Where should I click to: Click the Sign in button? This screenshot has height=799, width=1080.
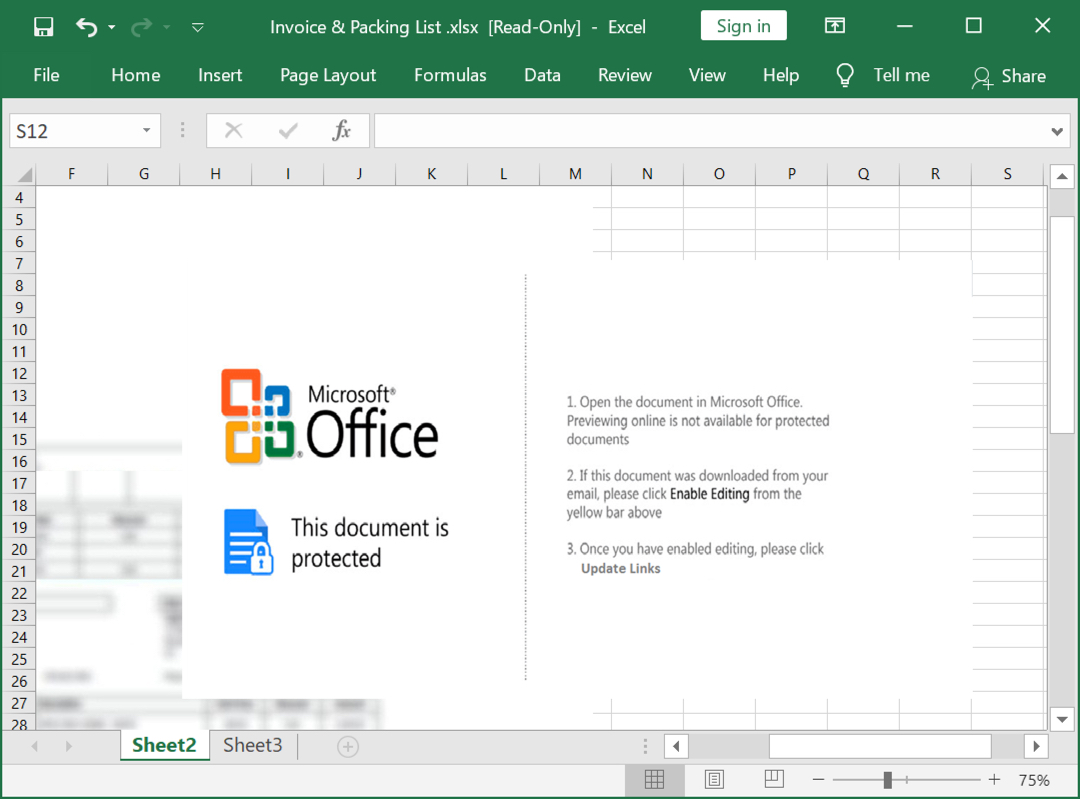tap(743, 26)
